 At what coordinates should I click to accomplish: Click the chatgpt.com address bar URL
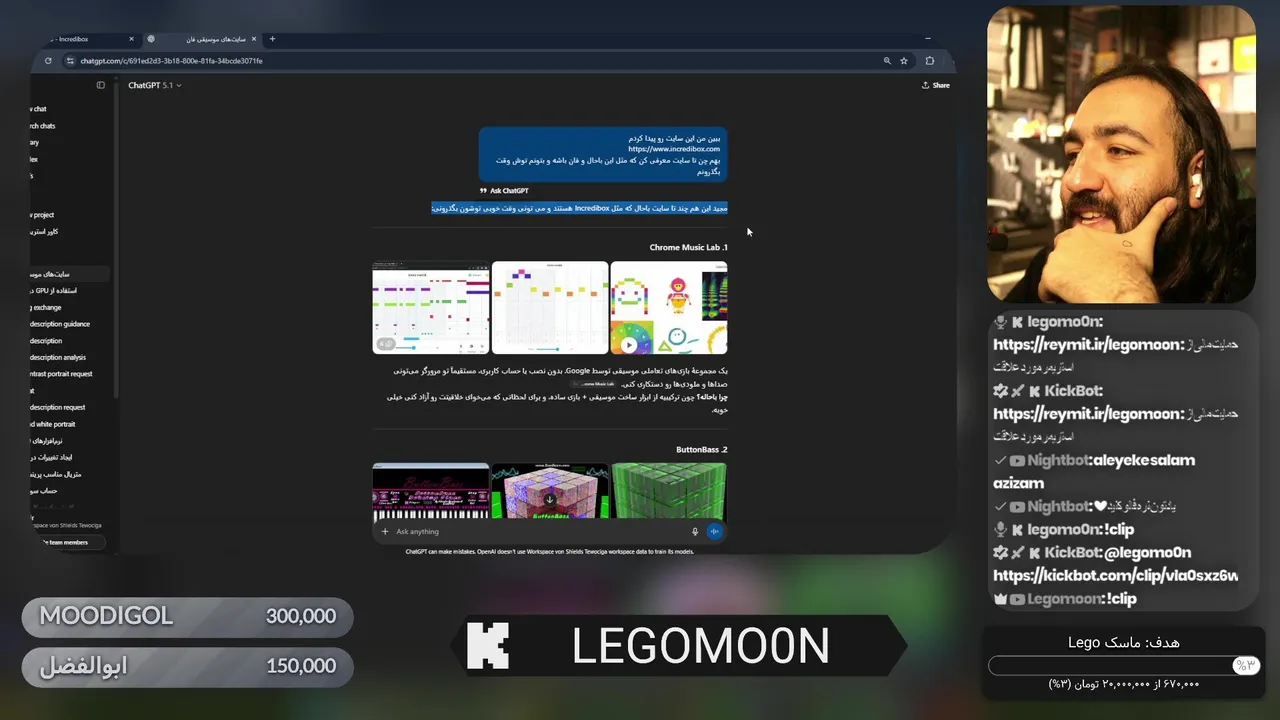click(x=171, y=61)
